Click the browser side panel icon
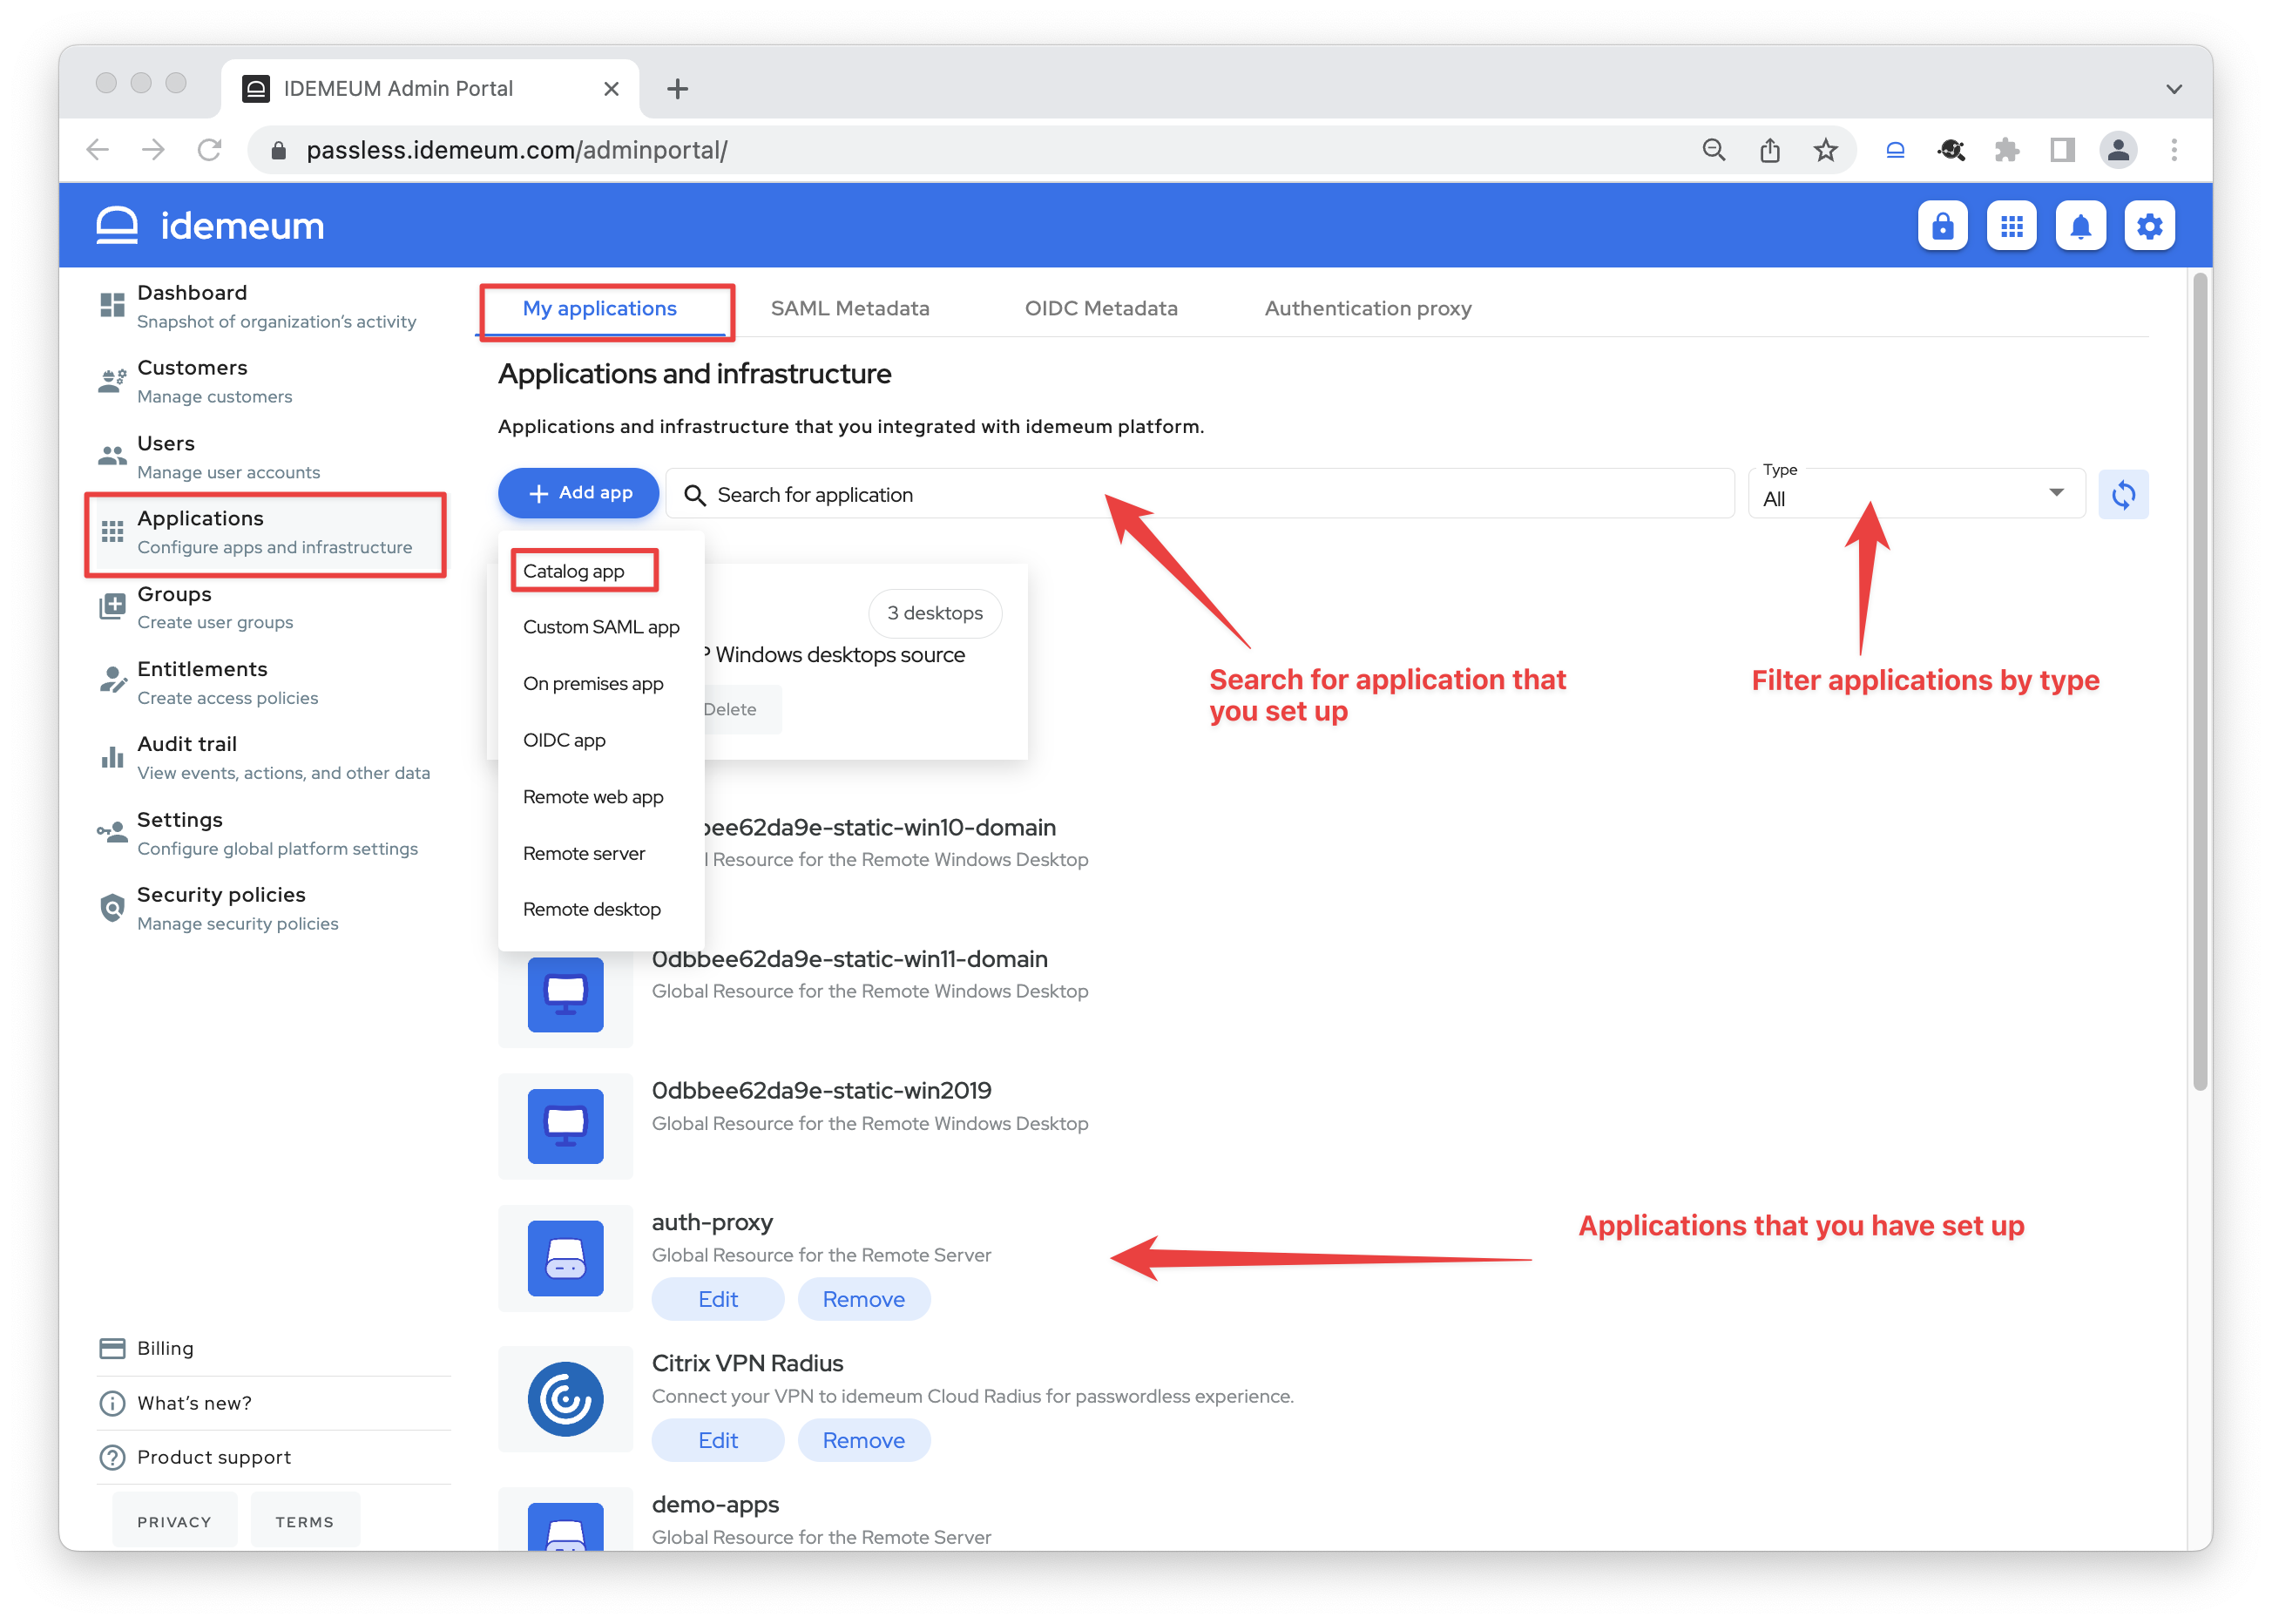The width and height of the screenshot is (2272, 1624). [2062, 150]
